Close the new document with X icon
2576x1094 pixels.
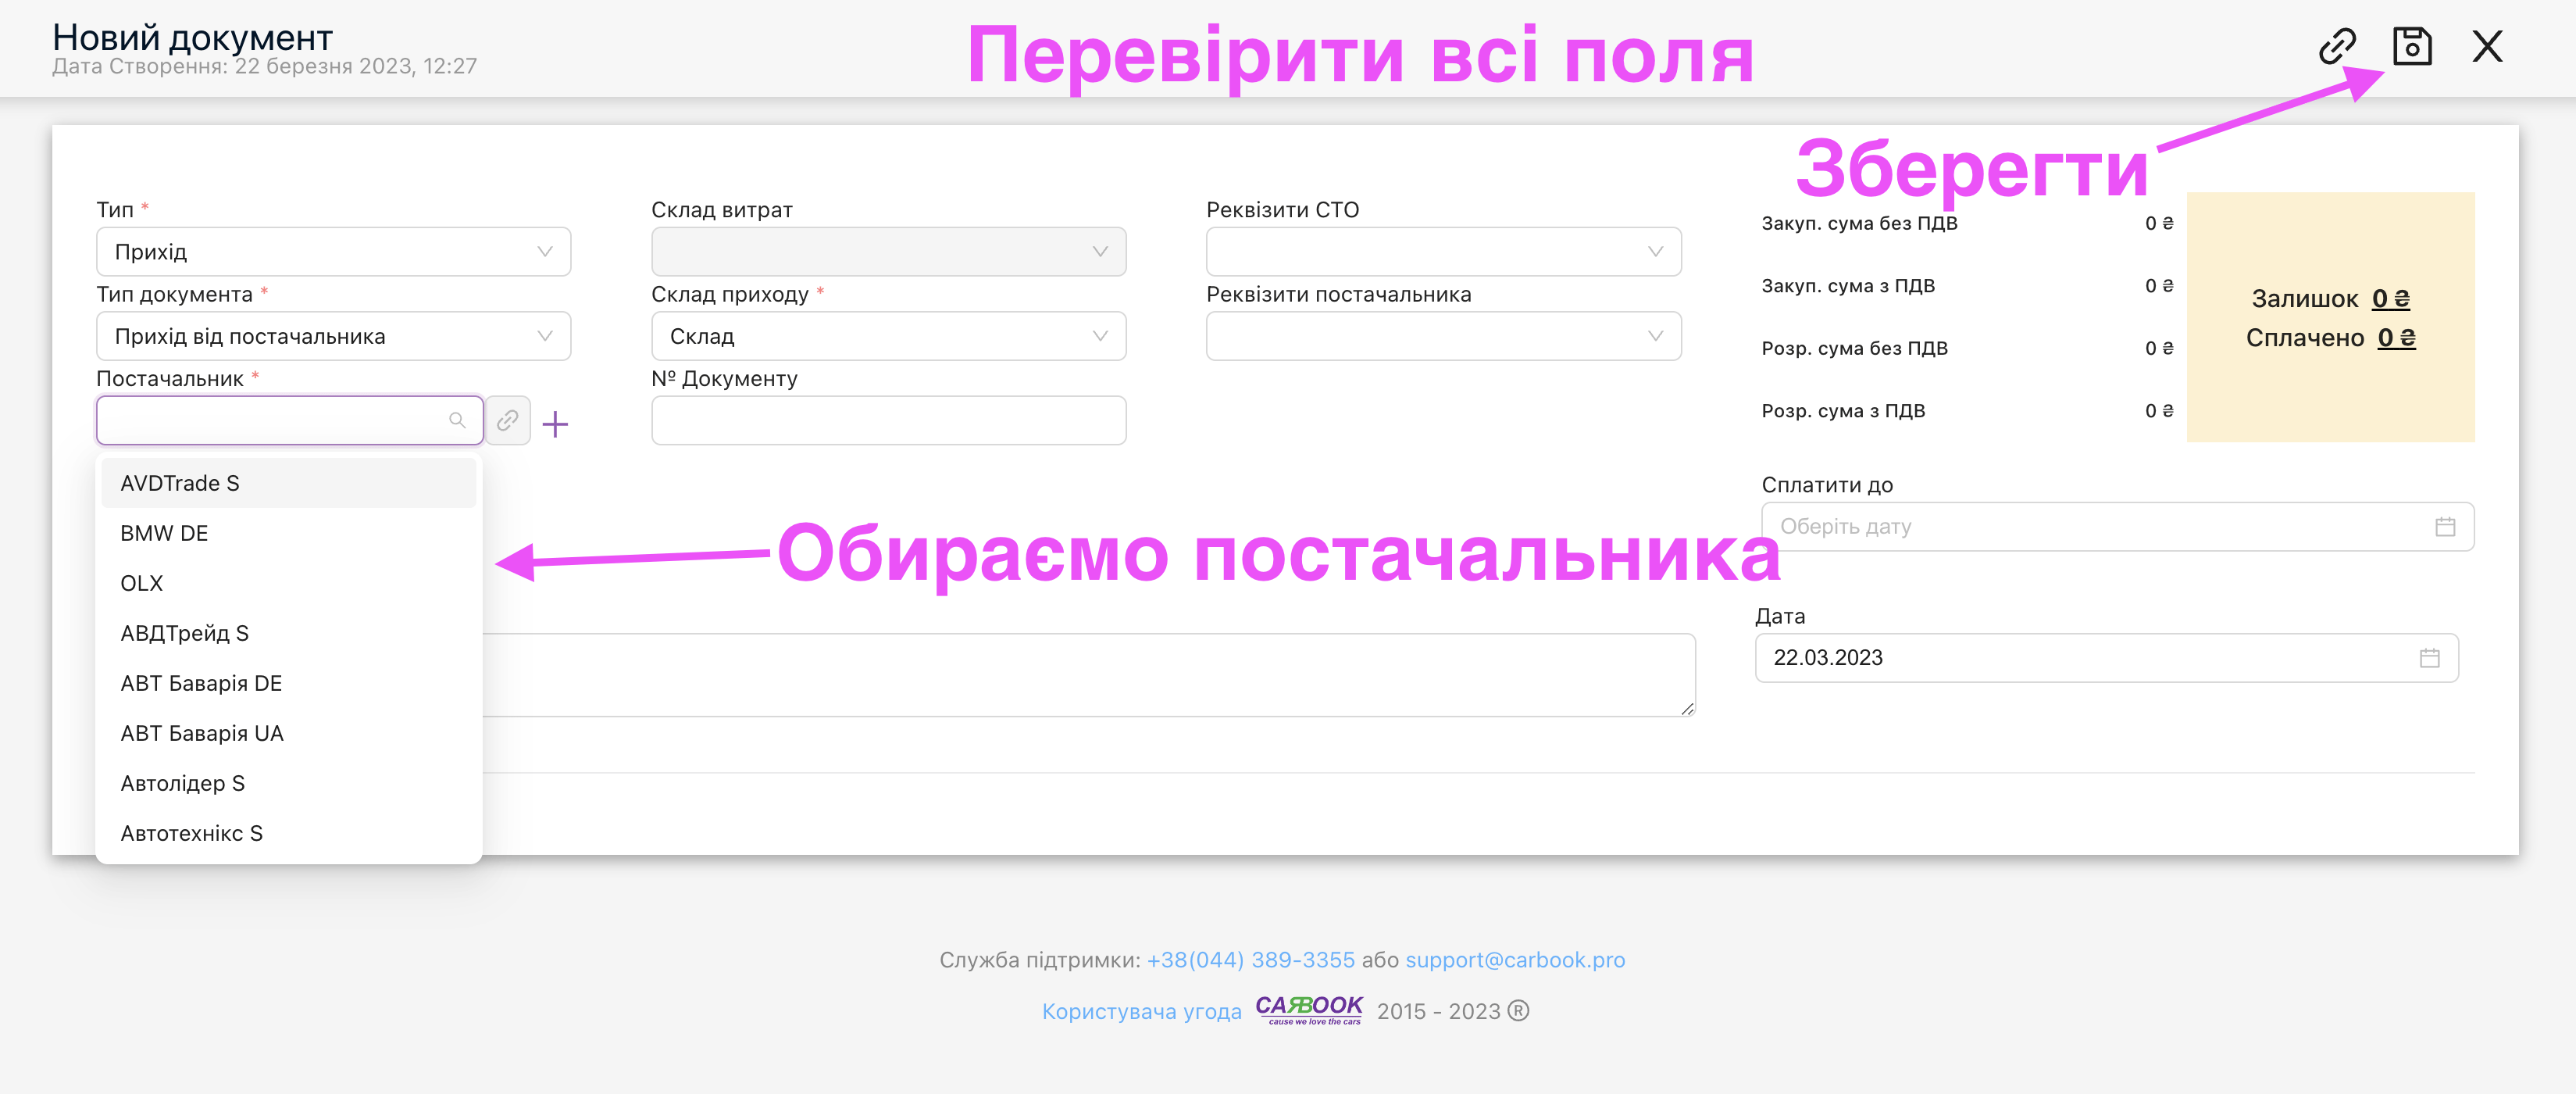click(2486, 46)
